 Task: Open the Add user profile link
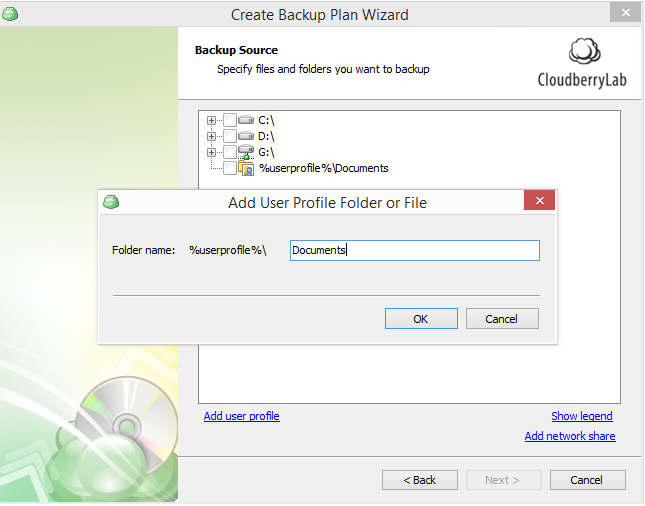241,416
